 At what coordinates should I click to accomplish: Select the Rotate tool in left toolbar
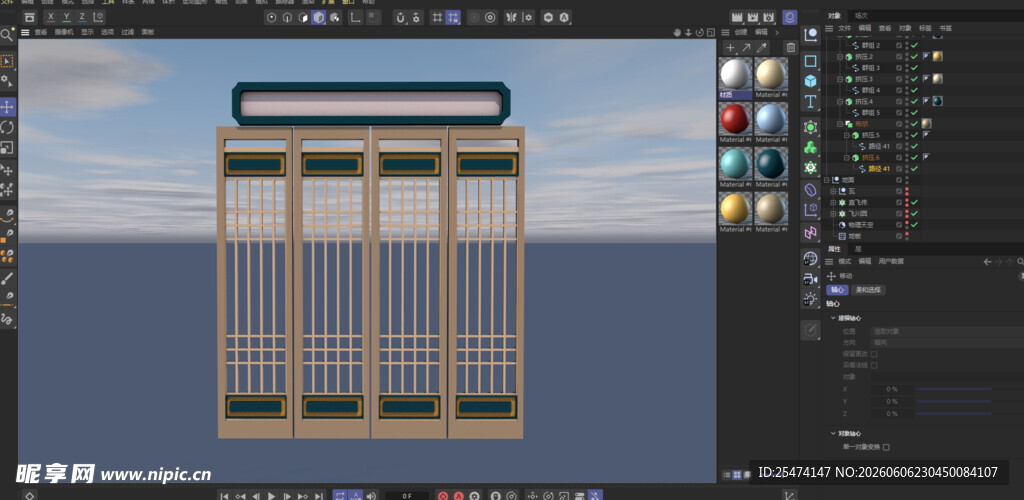7,127
